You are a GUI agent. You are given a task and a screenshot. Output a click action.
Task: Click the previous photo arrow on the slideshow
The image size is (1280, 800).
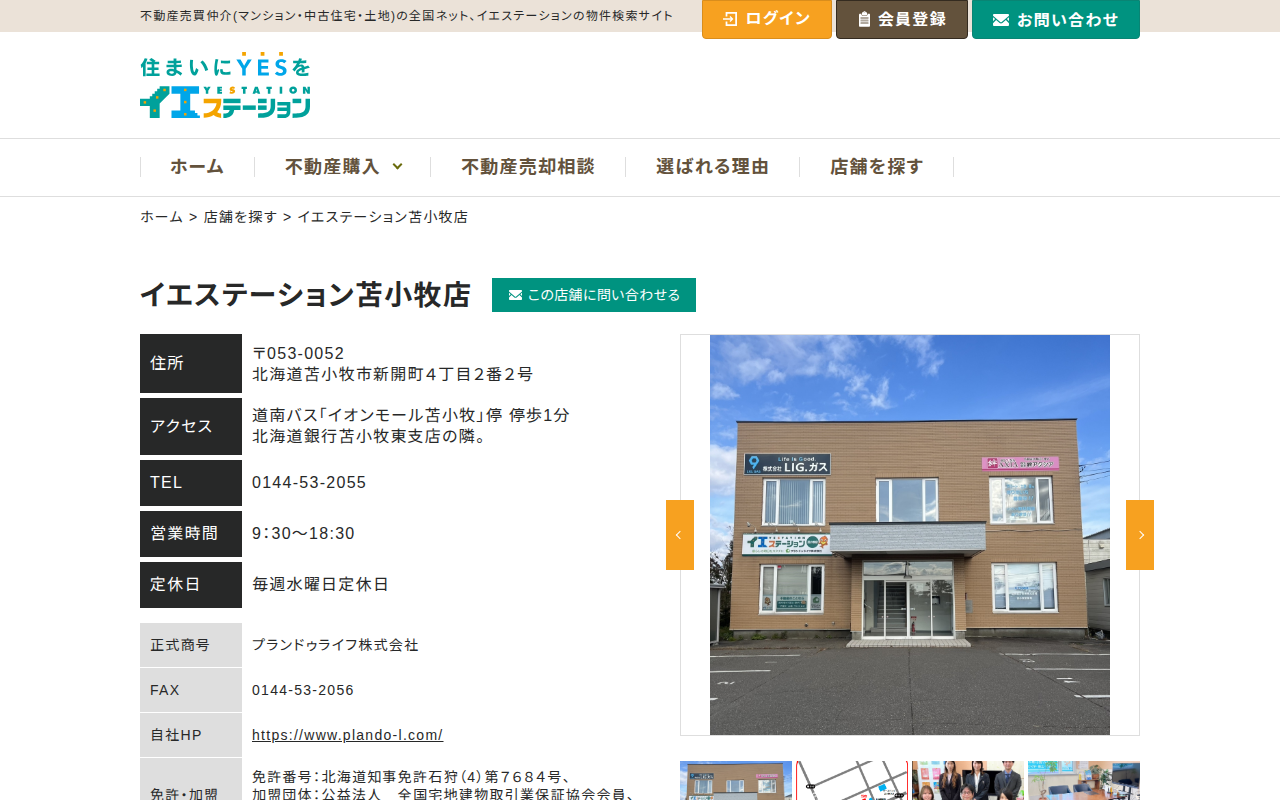coord(680,535)
